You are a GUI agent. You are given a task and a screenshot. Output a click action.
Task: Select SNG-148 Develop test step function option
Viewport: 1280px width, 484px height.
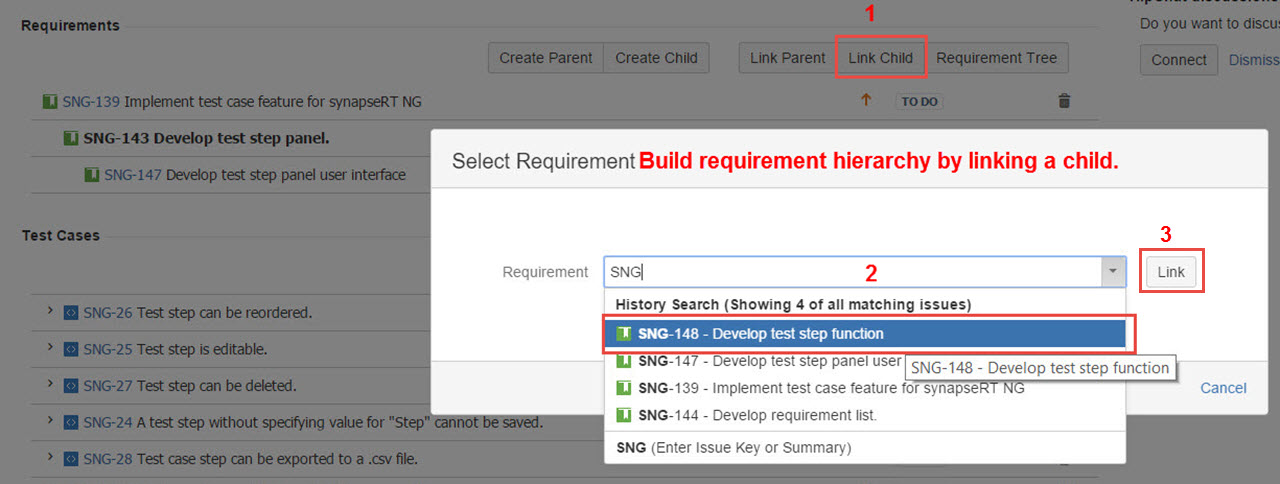click(x=760, y=334)
